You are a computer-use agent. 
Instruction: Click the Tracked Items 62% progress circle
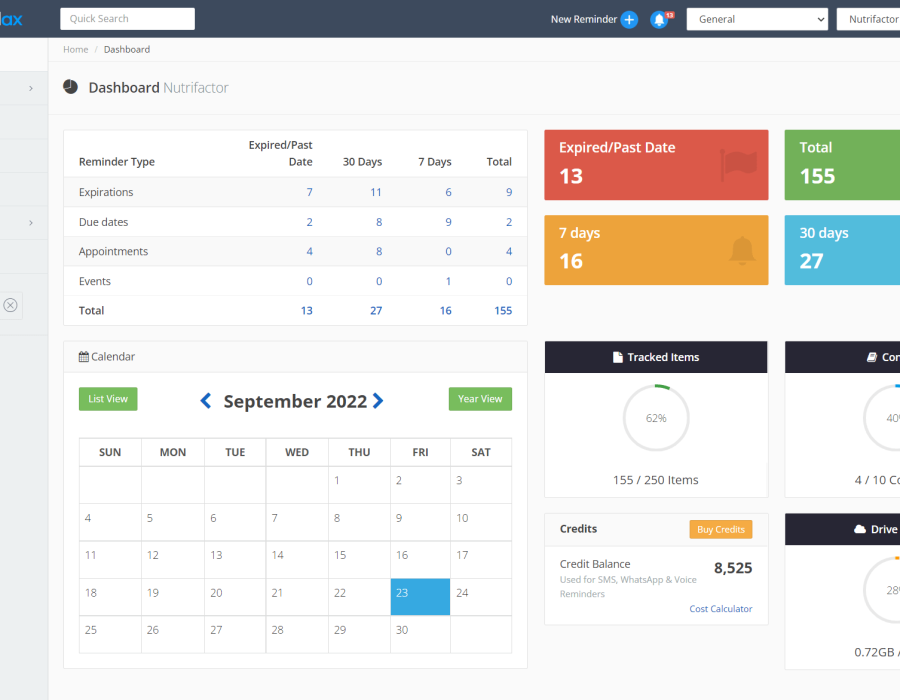point(656,418)
